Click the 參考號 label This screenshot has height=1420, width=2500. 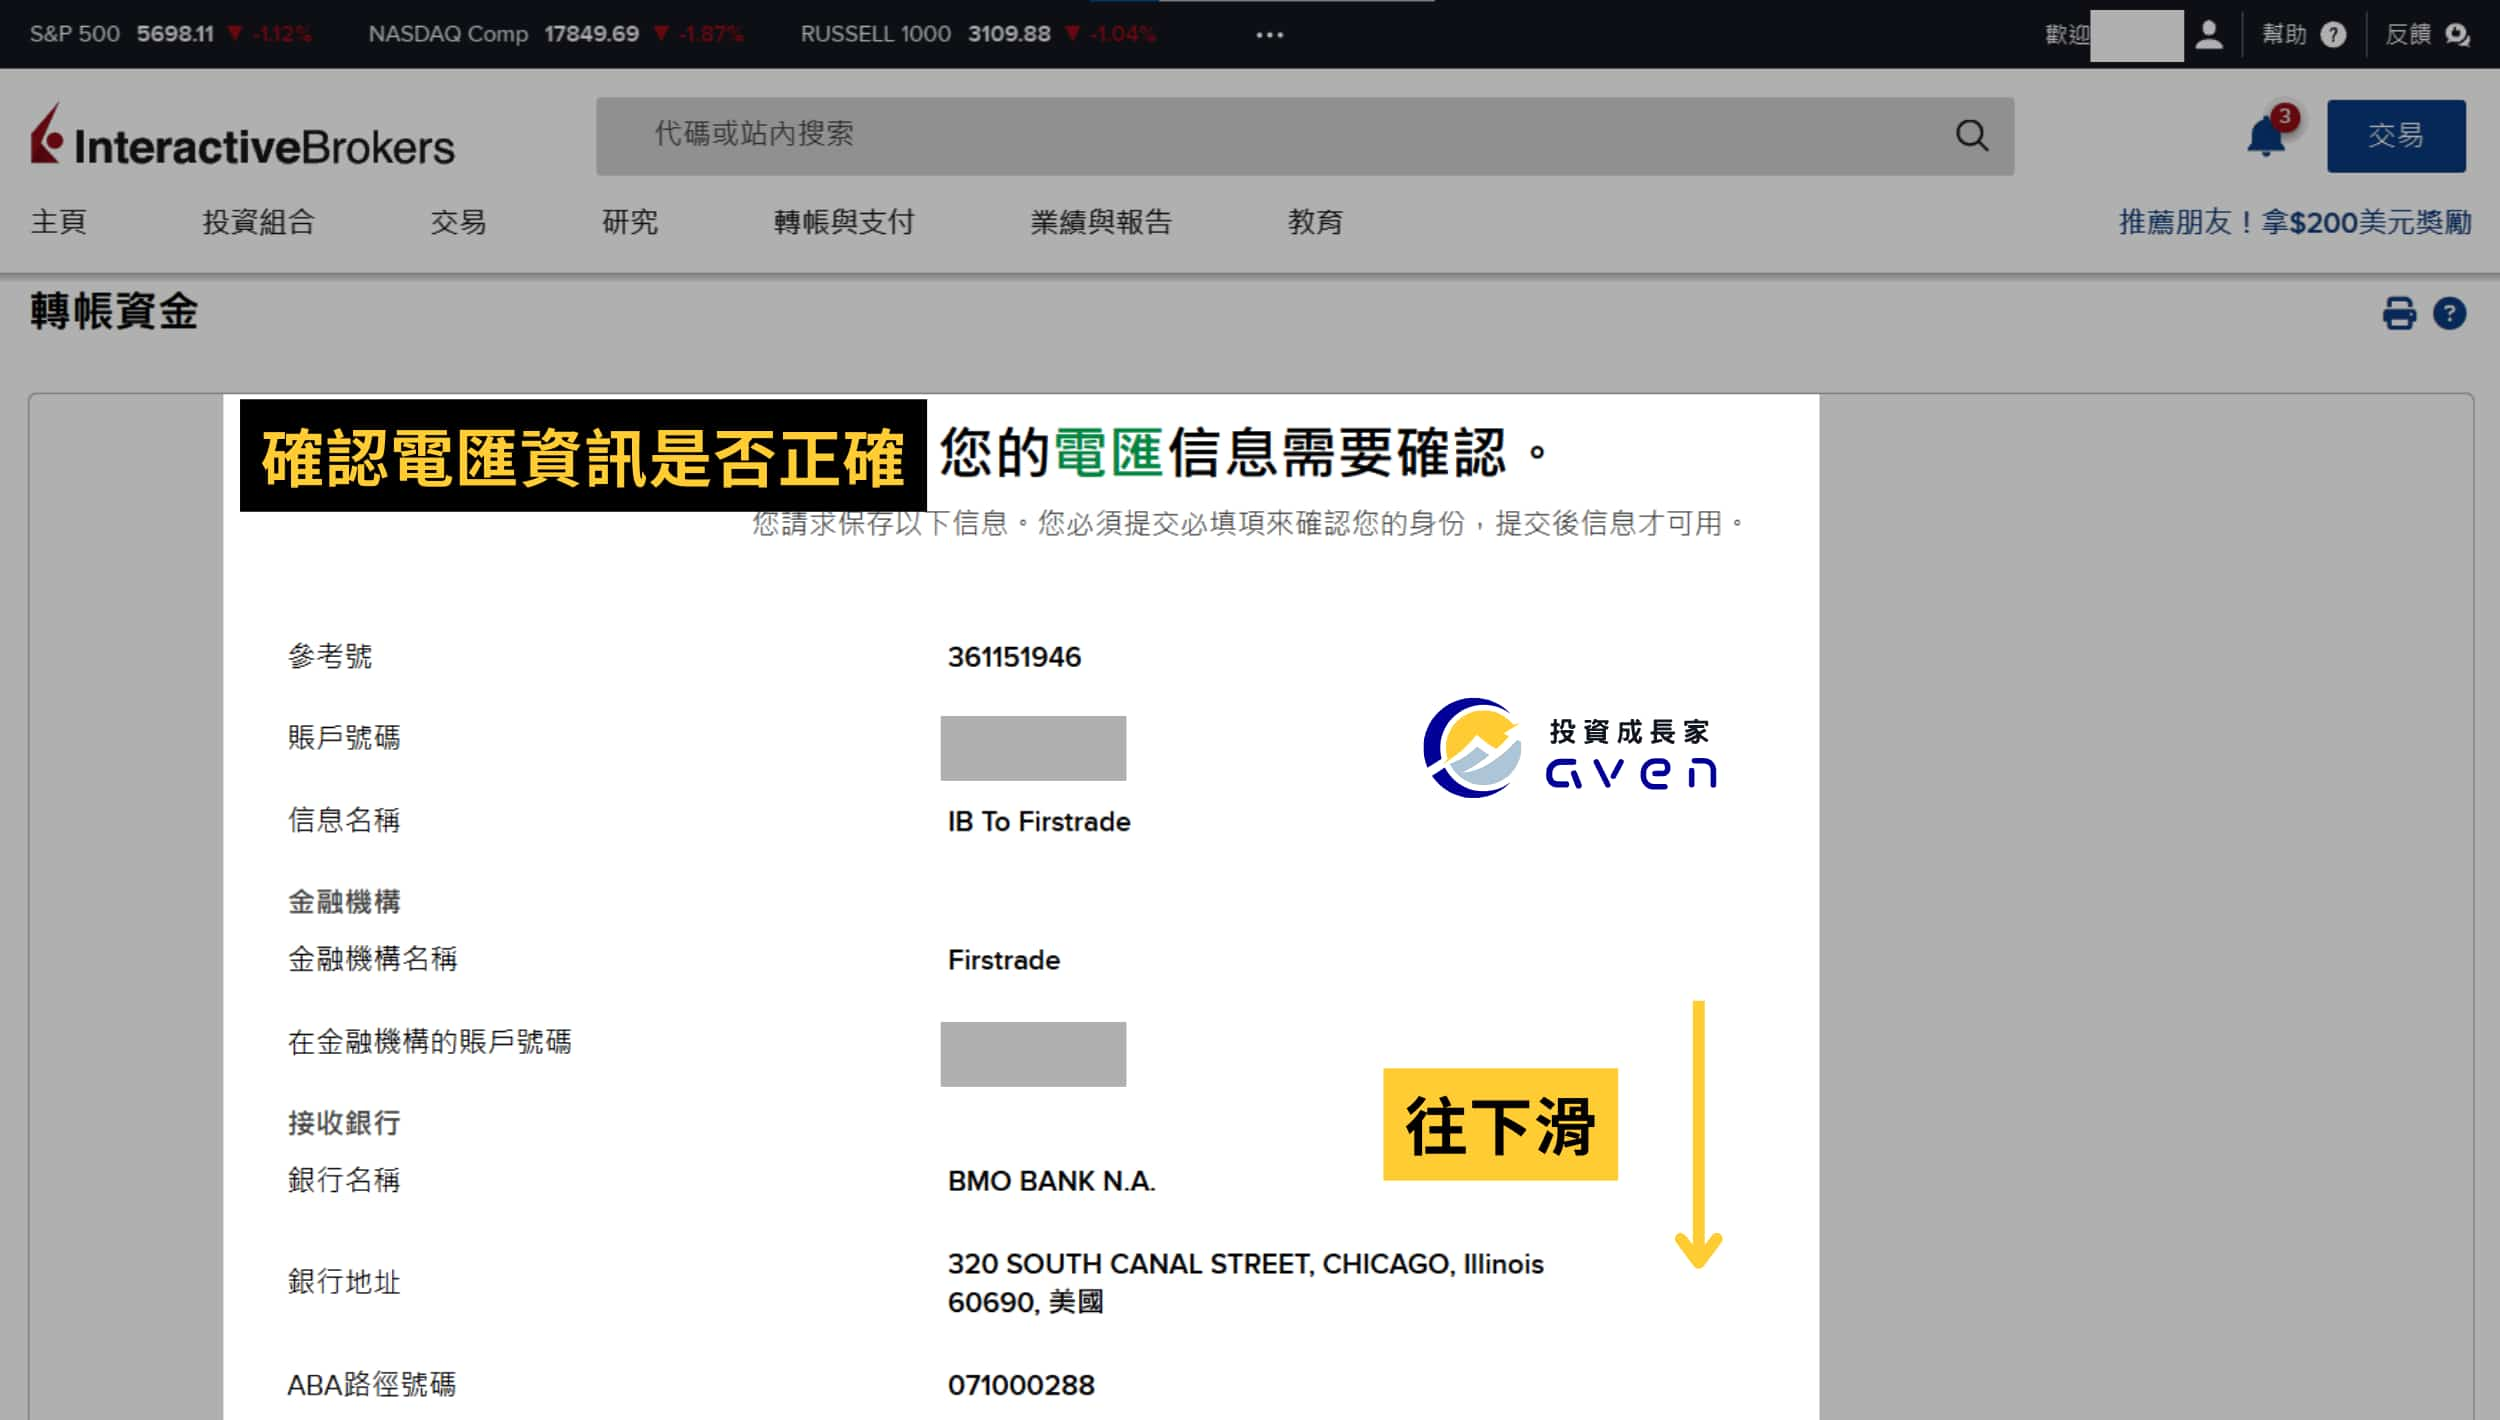point(330,656)
